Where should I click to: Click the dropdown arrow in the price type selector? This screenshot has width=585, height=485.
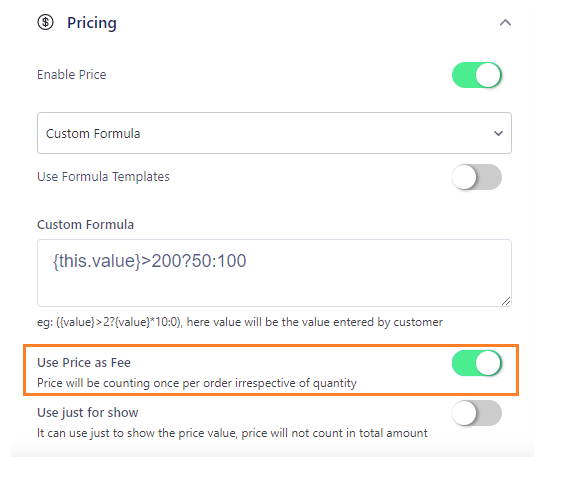pos(498,133)
